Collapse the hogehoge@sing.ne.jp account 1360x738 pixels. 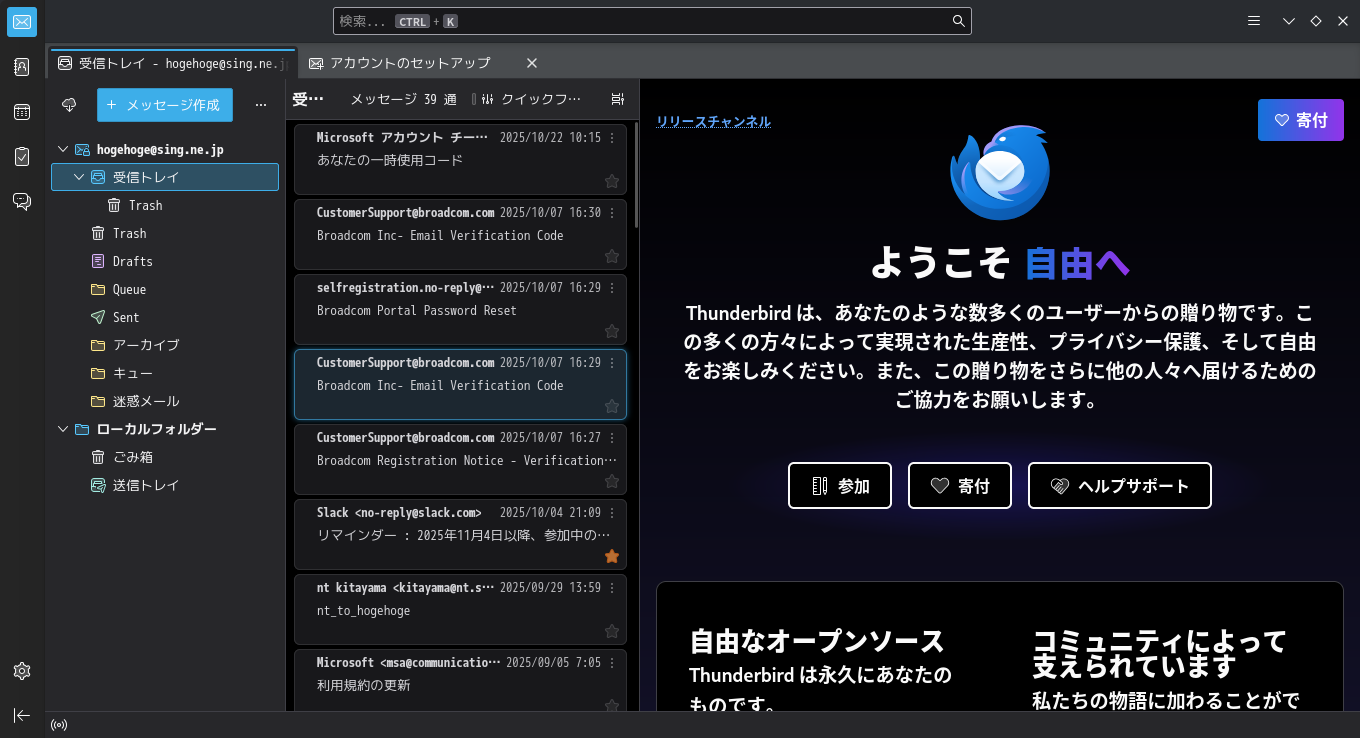(x=63, y=149)
